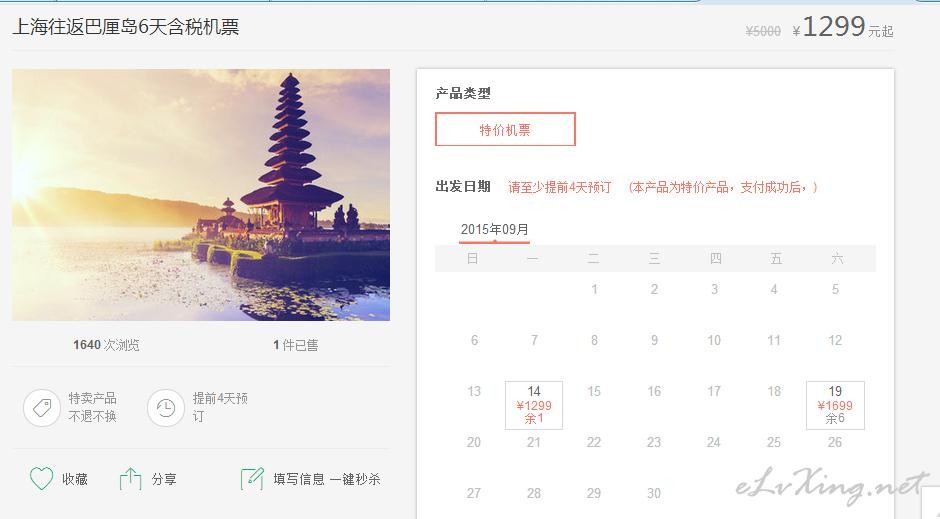Click calendar day 23

point(654,442)
